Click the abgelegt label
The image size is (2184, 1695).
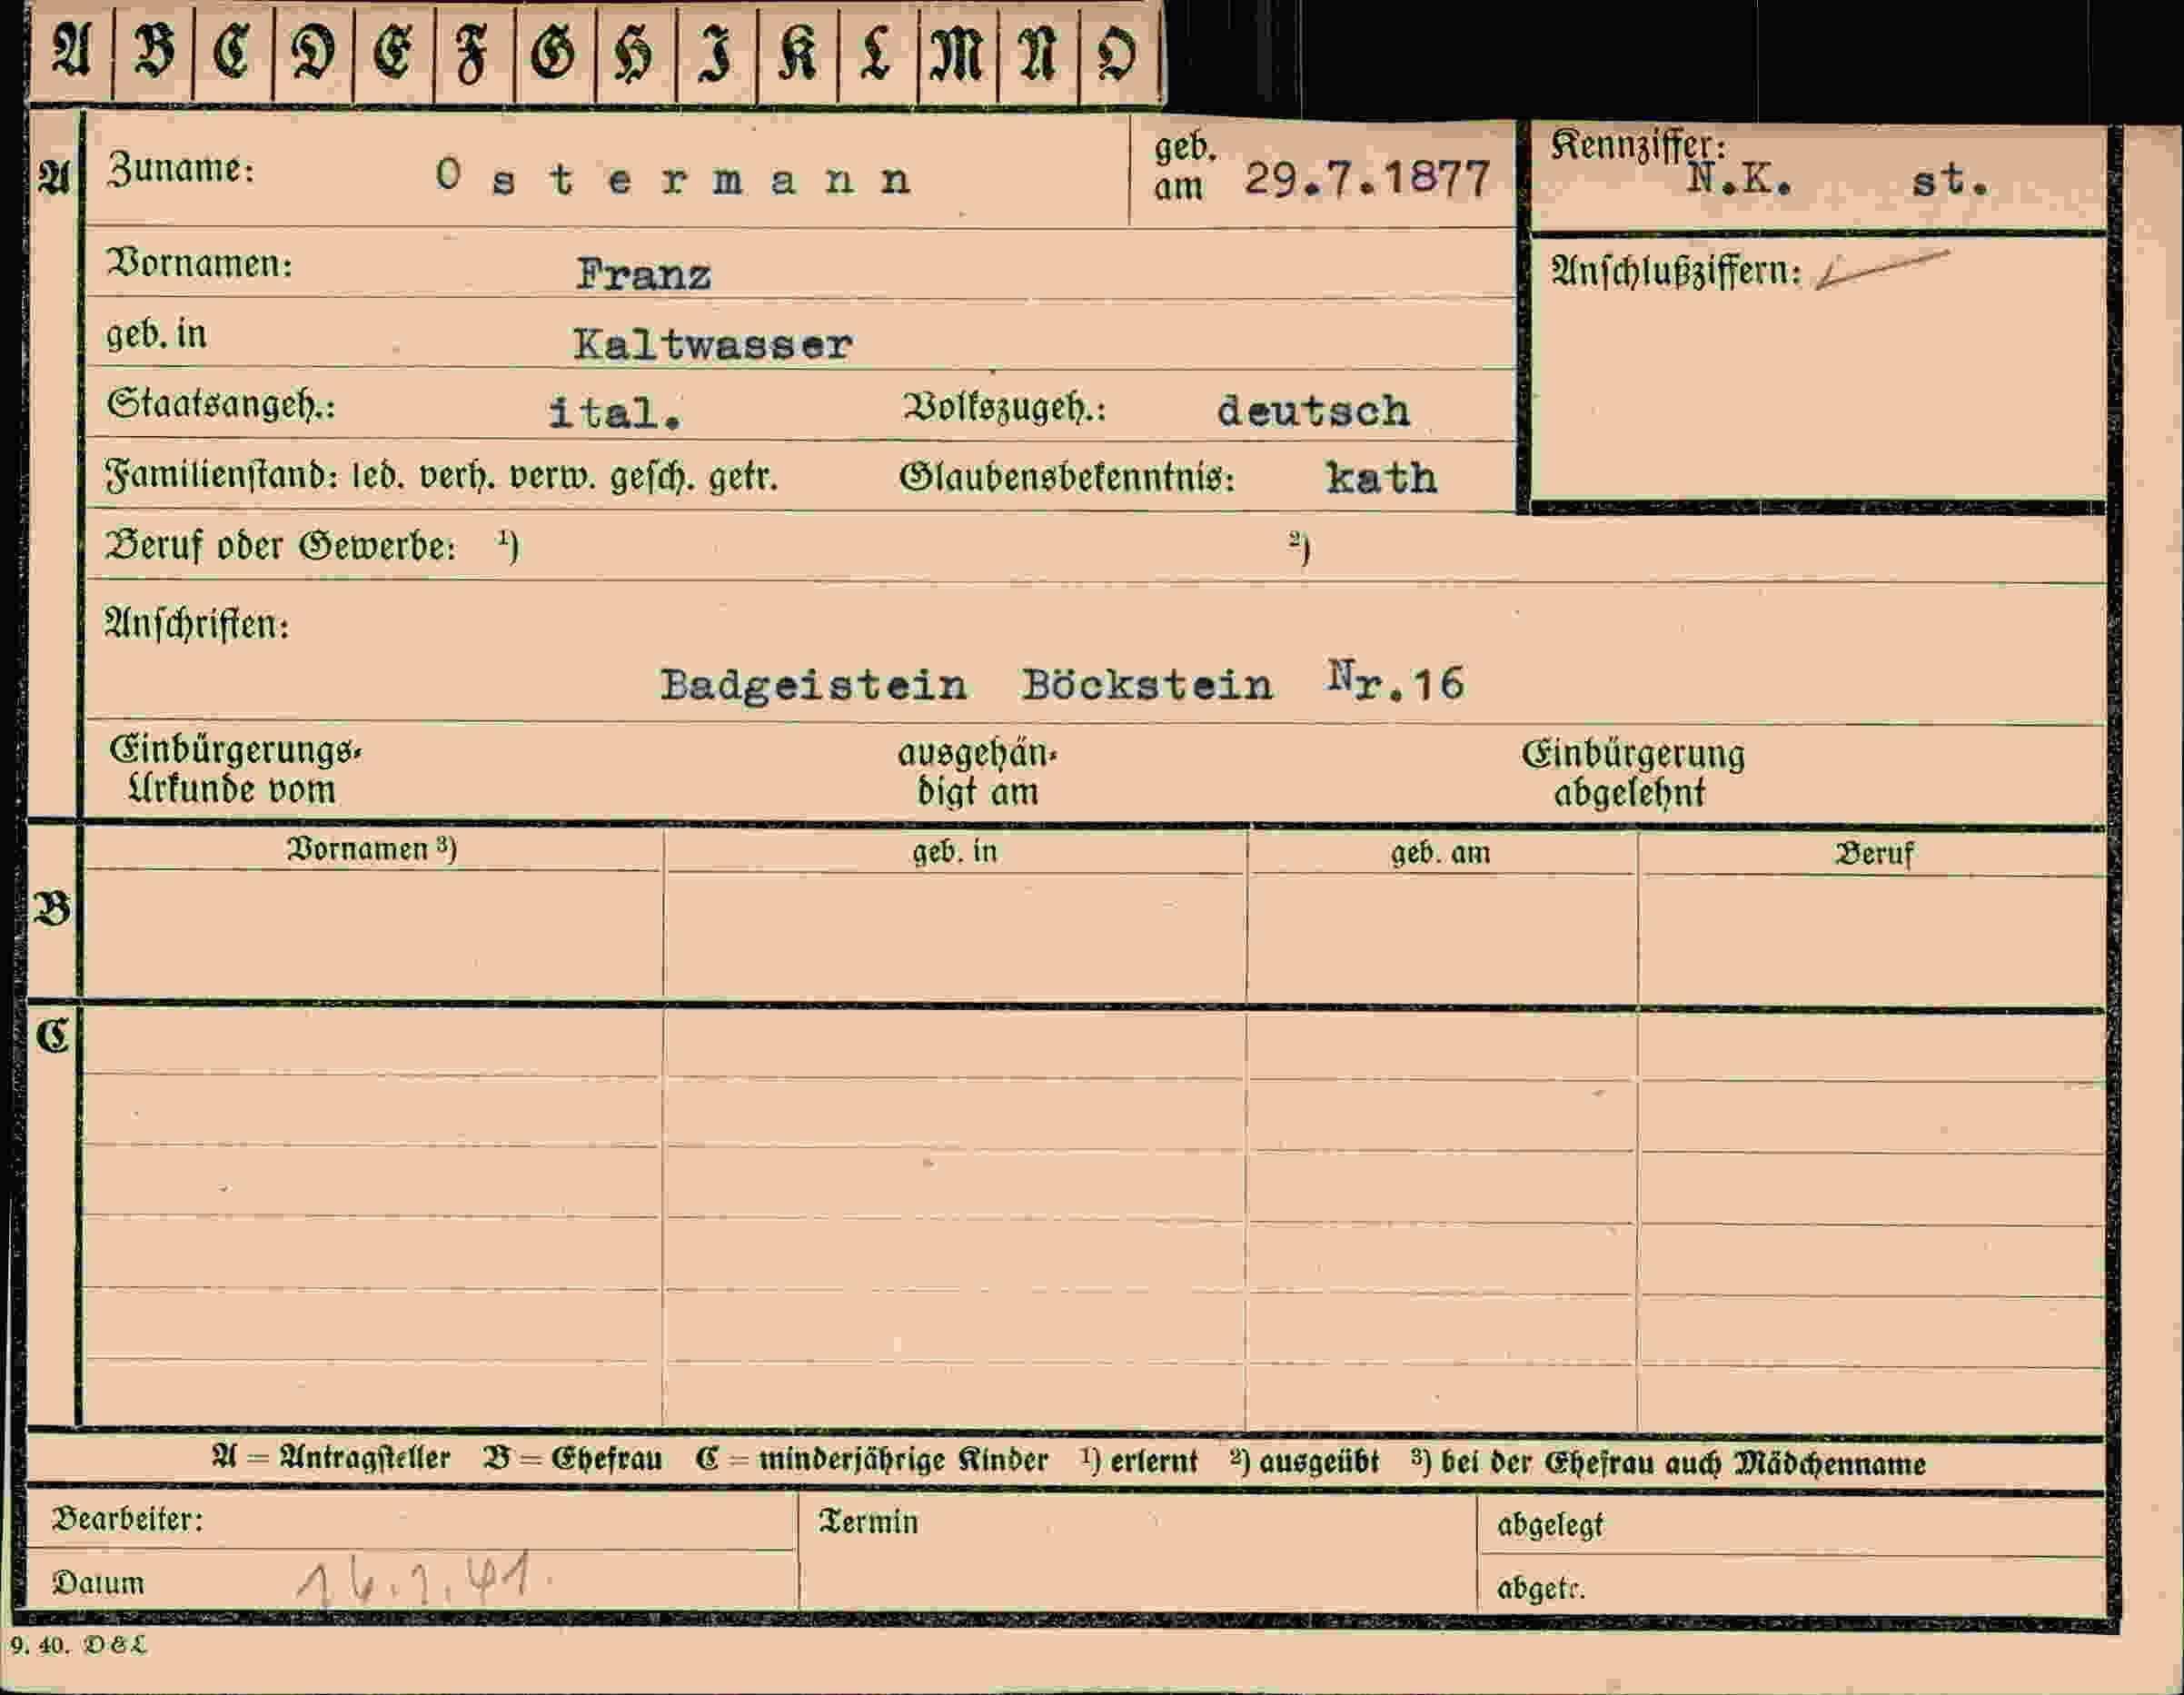1550,1525
